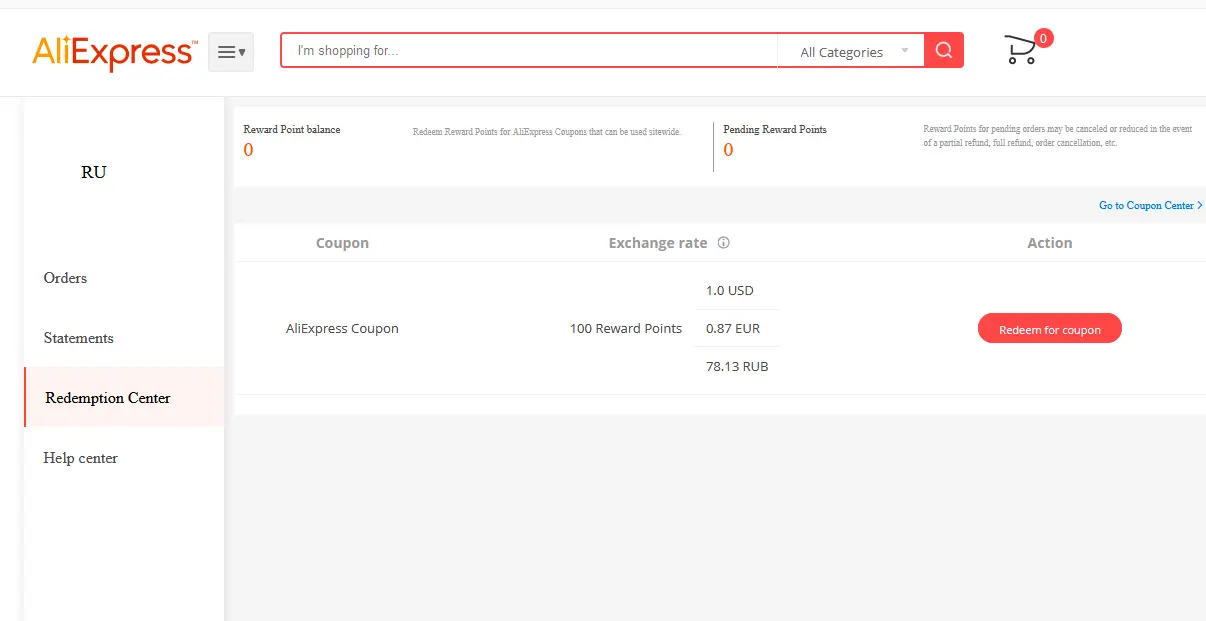Click the AliExpress logo

[114, 52]
